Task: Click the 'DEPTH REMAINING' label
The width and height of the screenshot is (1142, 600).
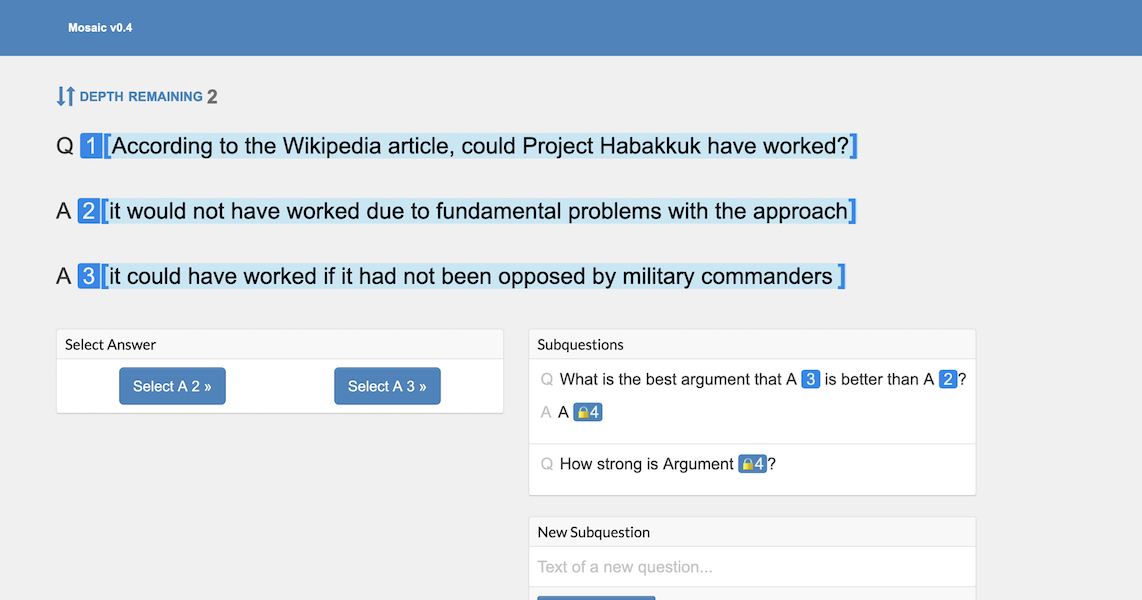Action: pos(141,97)
